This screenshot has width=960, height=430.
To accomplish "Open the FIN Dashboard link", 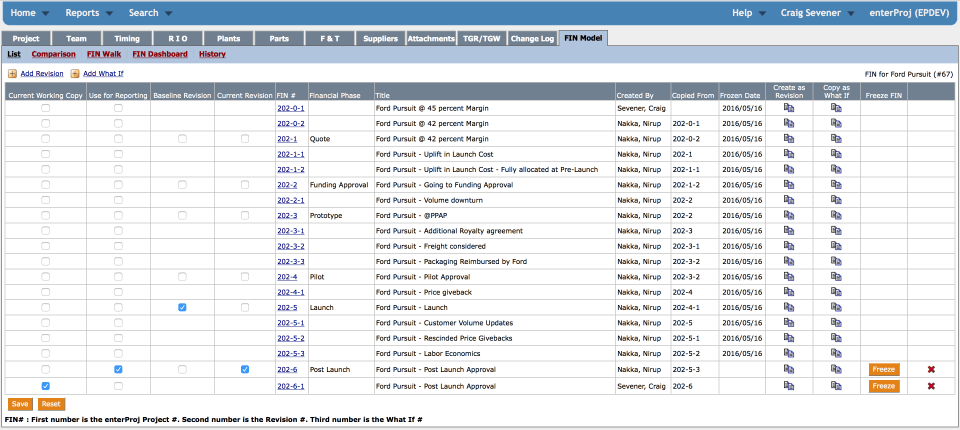I will point(160,54).
